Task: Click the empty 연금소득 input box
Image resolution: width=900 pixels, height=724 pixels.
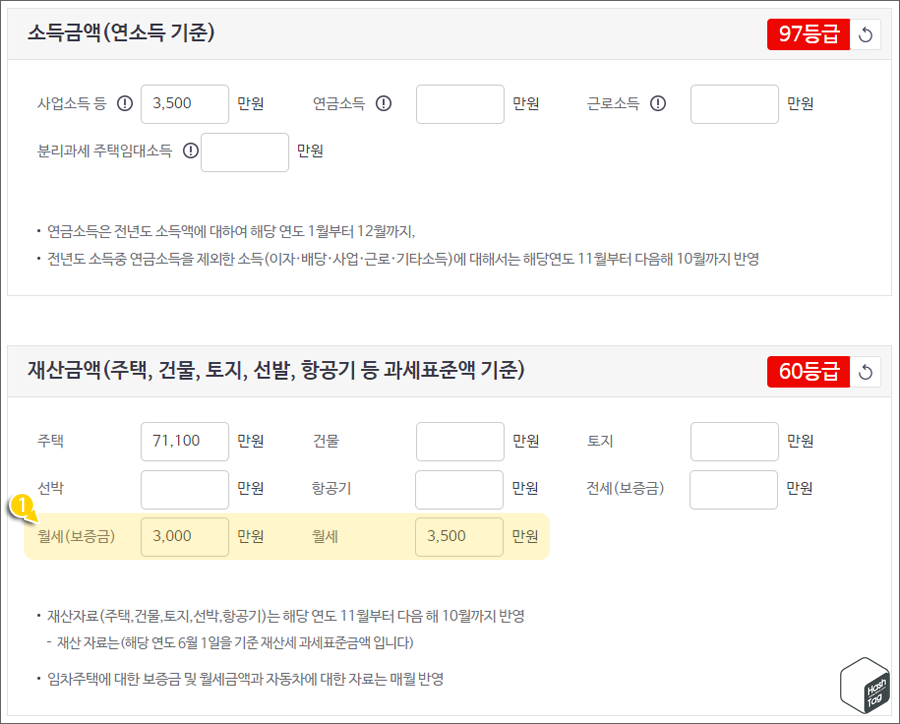Action: click(459, 103)
